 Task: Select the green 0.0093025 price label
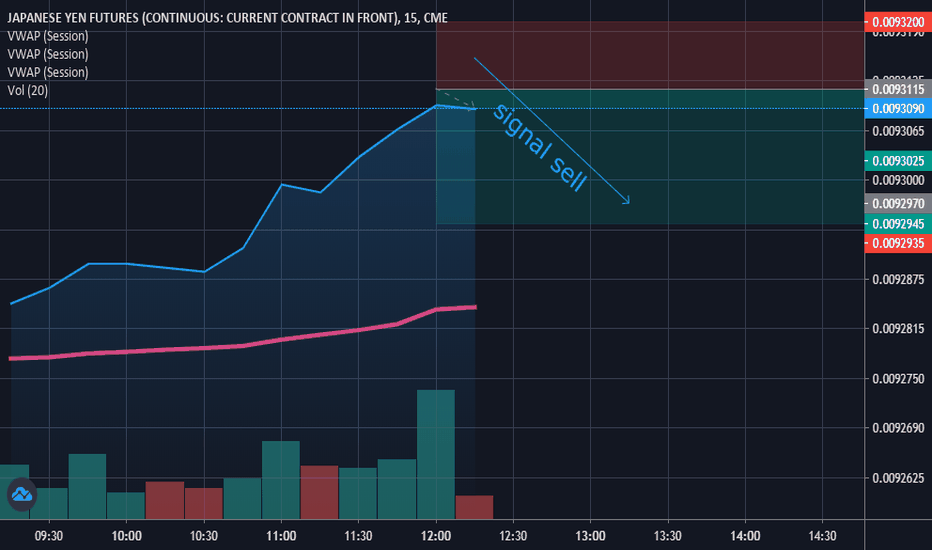pyautogui.click(x=898, y=161)
